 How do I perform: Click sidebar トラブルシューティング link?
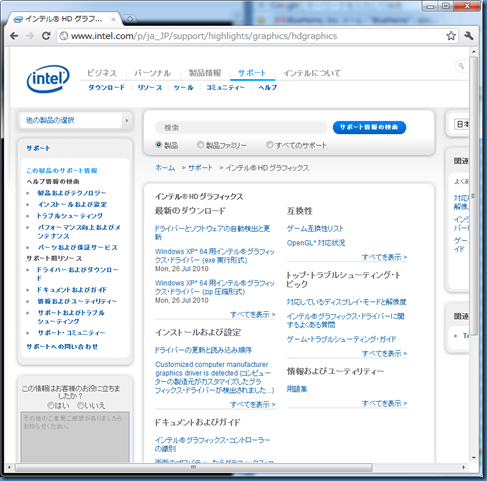tap(70, 216)
